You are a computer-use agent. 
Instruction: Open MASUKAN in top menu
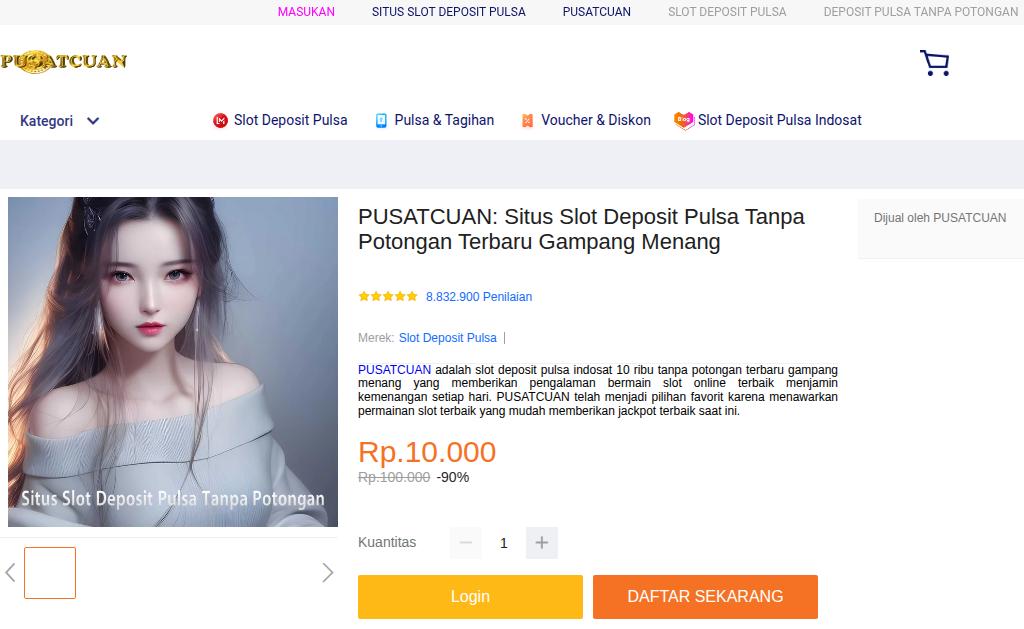306,12
